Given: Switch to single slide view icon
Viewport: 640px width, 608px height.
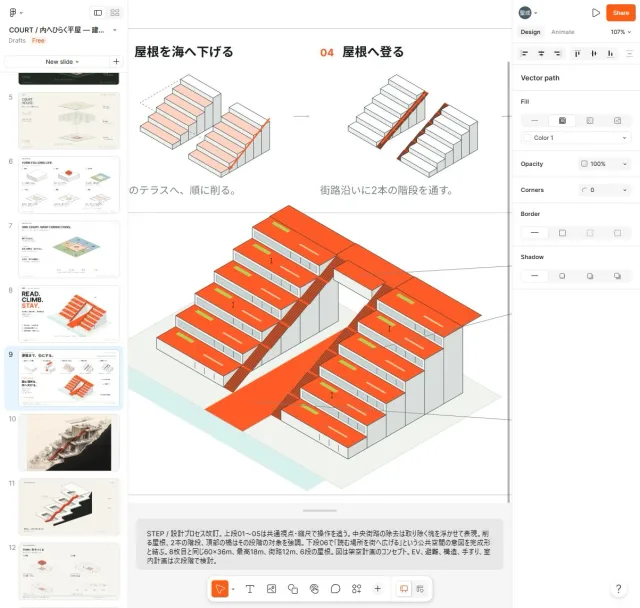Looking at the screenshot, I should (98, 13).
